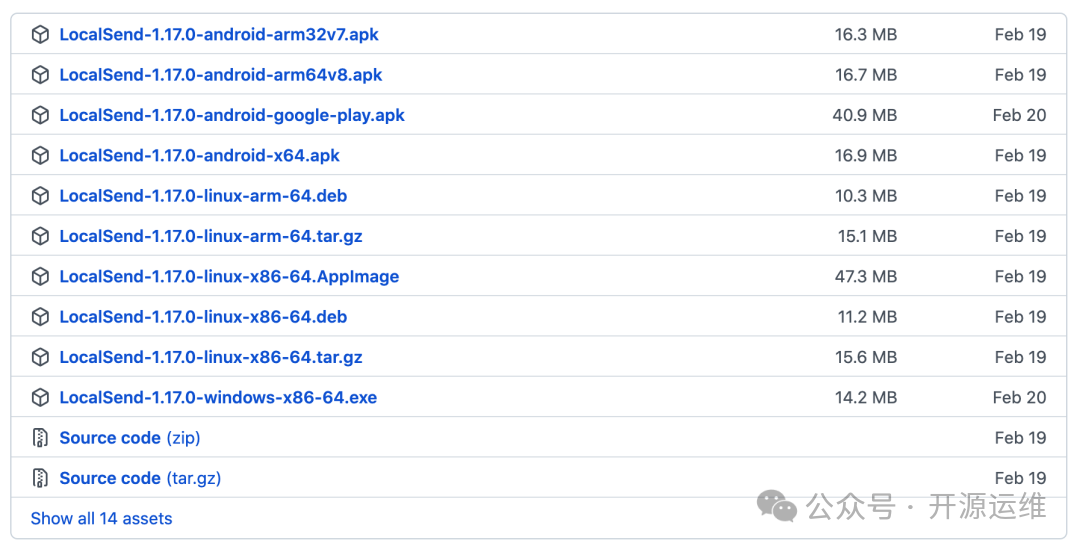Click package icon next to linux-arm-64.deb
Viewport: 1080px width, 549px height.
click(41, 196)
